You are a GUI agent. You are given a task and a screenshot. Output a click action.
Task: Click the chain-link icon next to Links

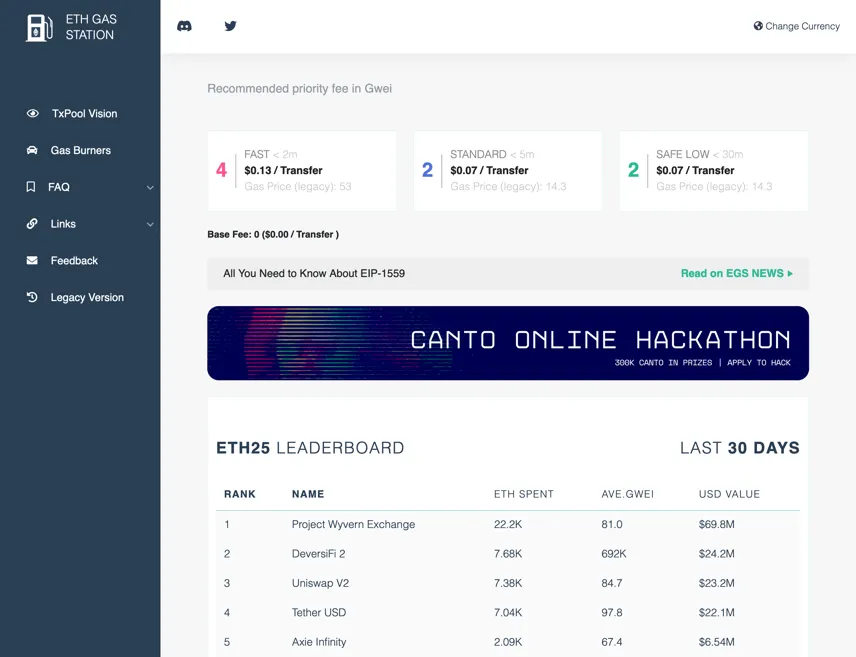point(32,224)
